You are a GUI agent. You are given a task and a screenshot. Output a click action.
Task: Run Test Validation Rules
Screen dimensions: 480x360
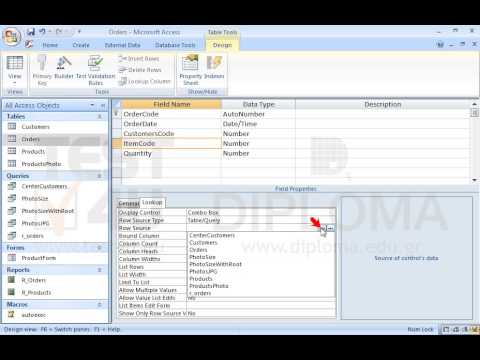(x=95, y=71)
